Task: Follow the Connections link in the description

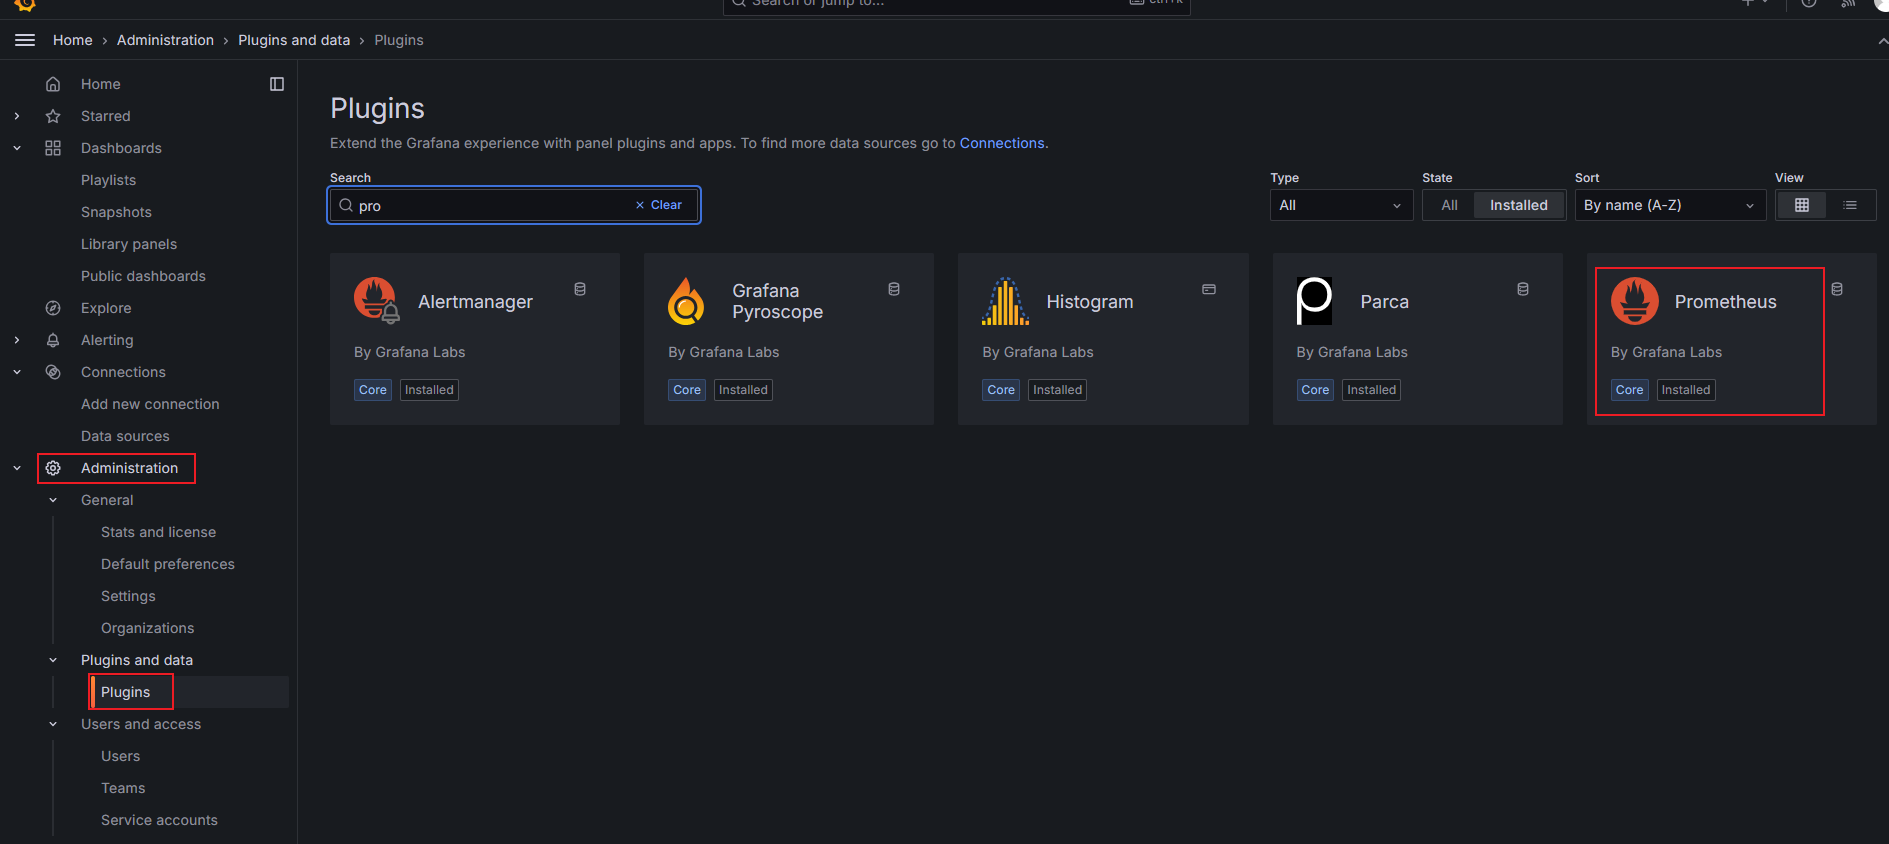Action: pos(1002,143)
